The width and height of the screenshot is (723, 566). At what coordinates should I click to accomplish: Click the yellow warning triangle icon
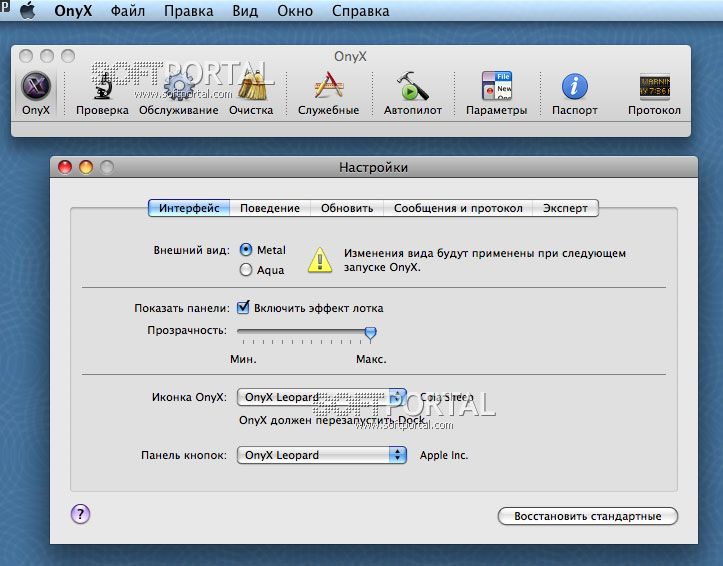pyautogui.click(x=320, y=259)
